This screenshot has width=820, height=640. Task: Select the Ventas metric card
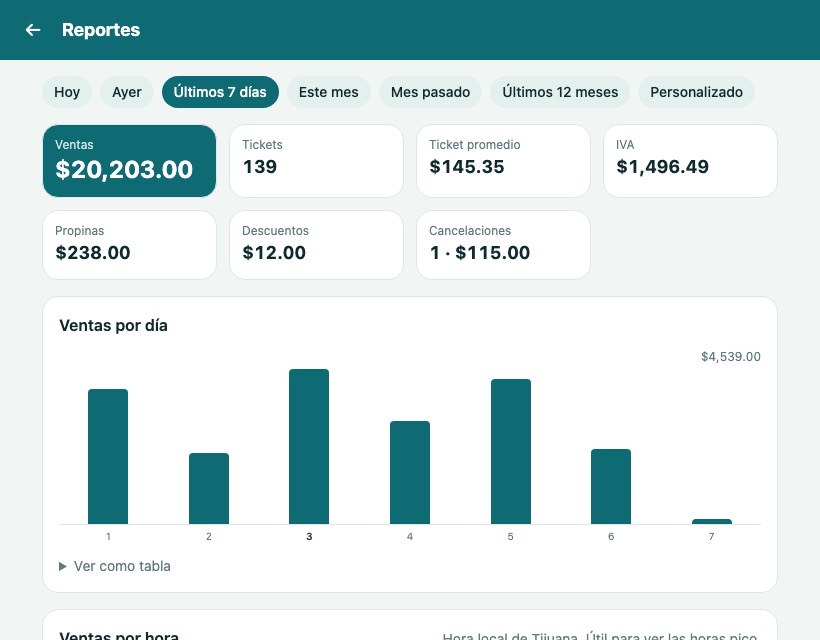(129, 161)
